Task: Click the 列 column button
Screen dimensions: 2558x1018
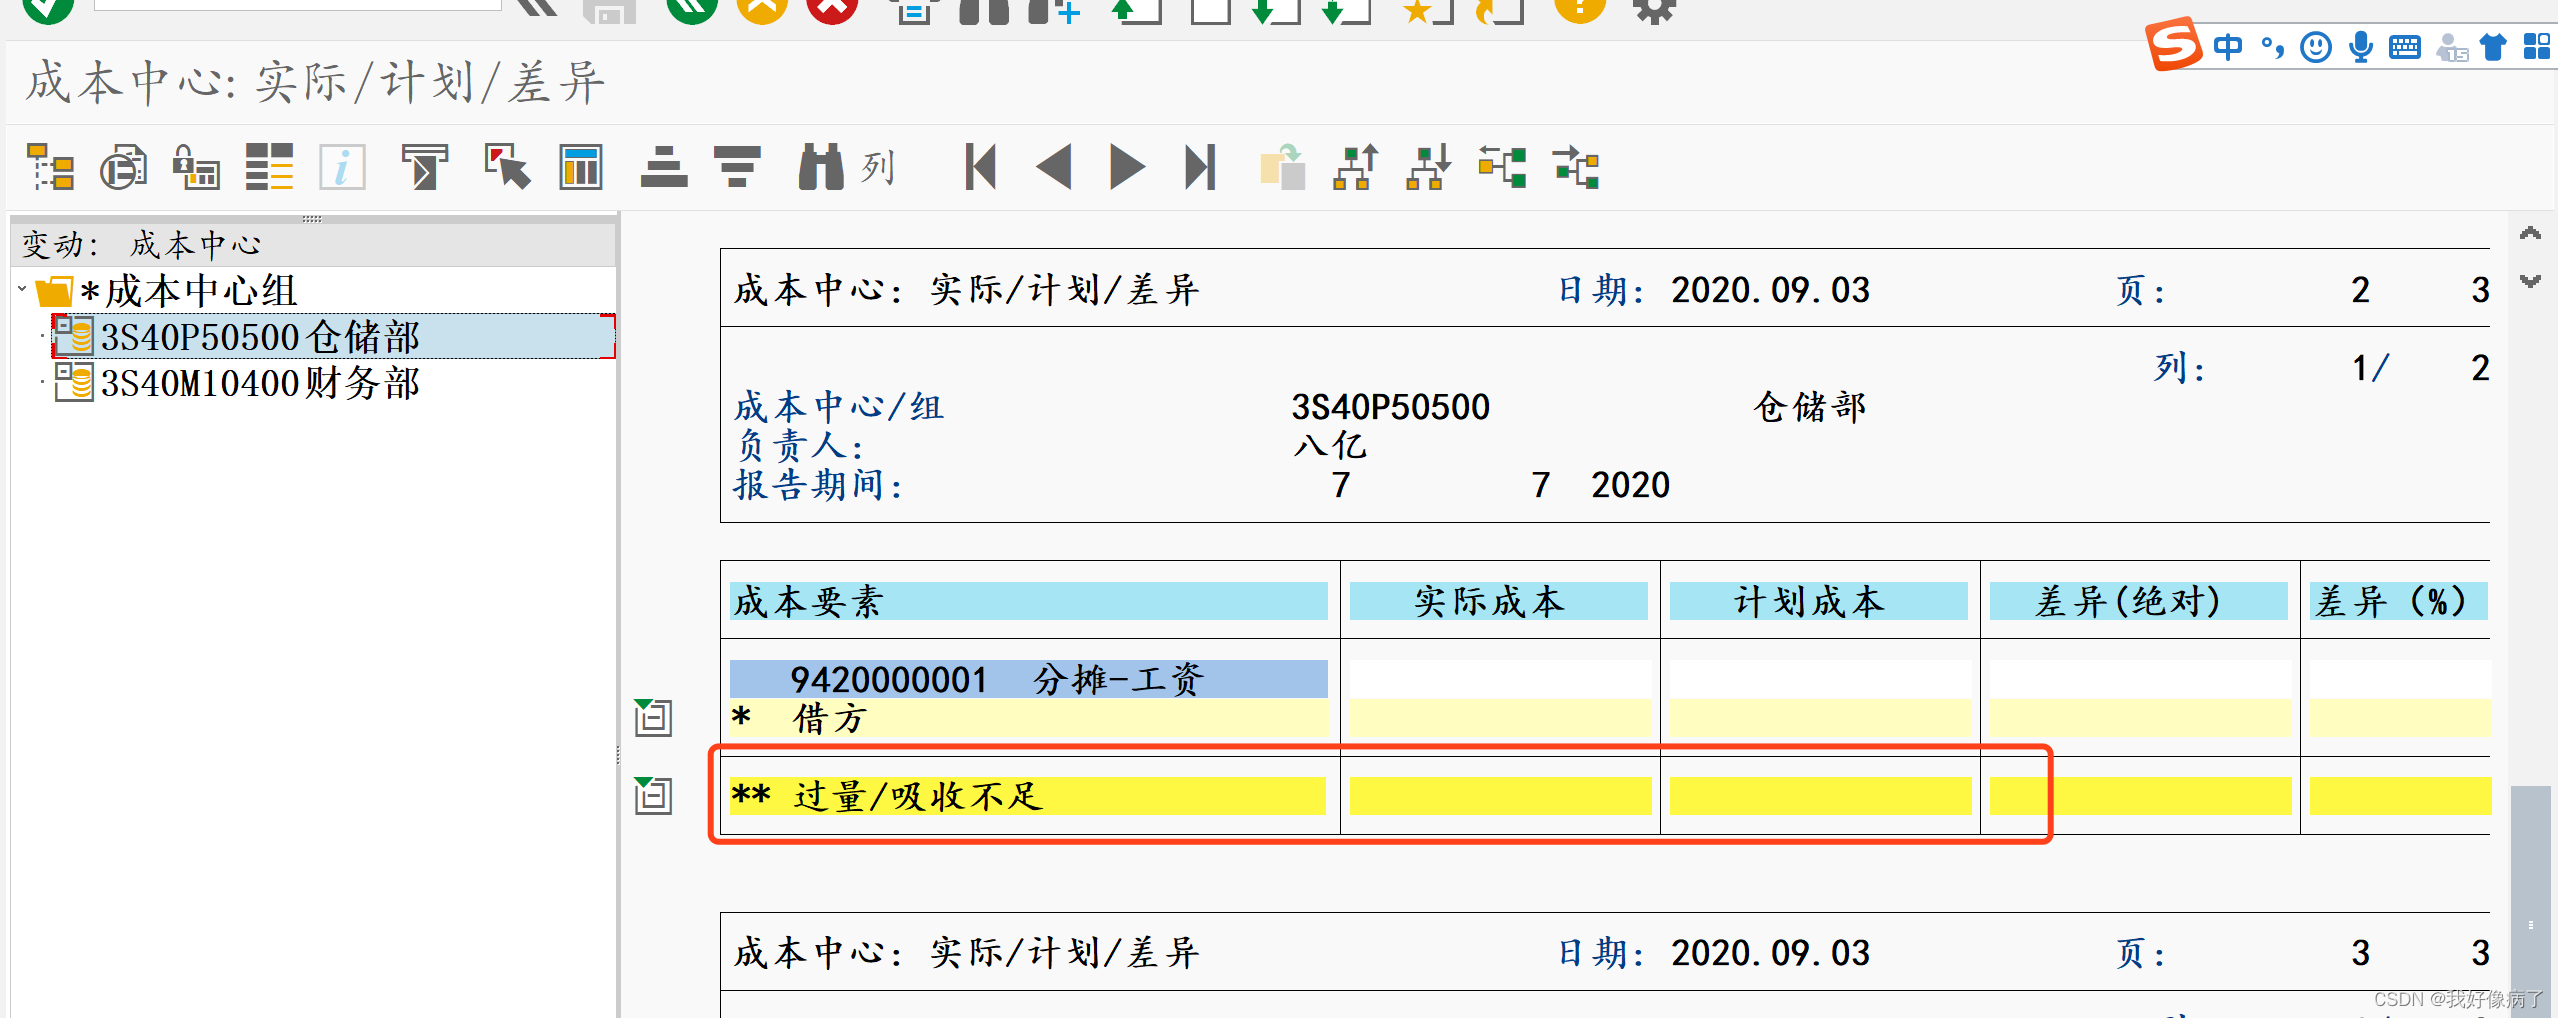Action: pos(877,167)
